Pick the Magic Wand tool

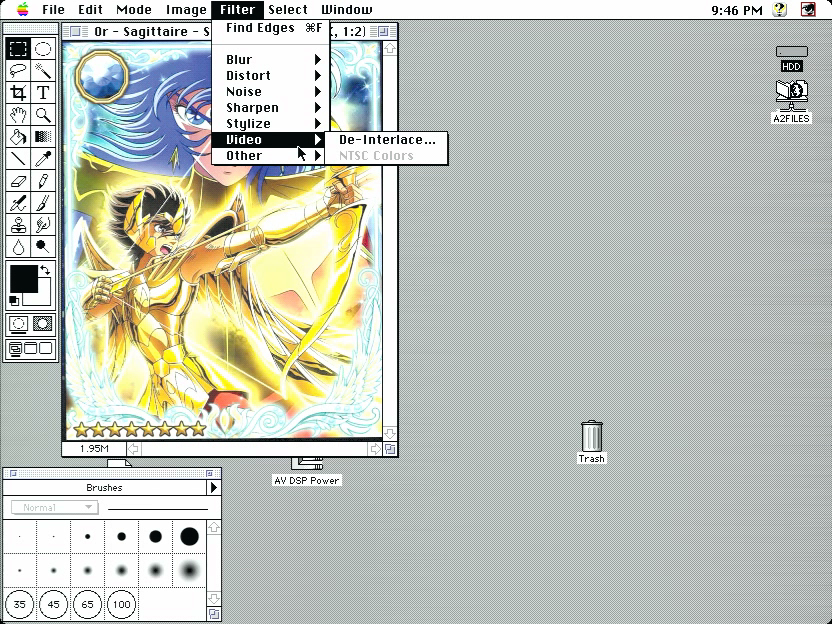tap(43, 71)
